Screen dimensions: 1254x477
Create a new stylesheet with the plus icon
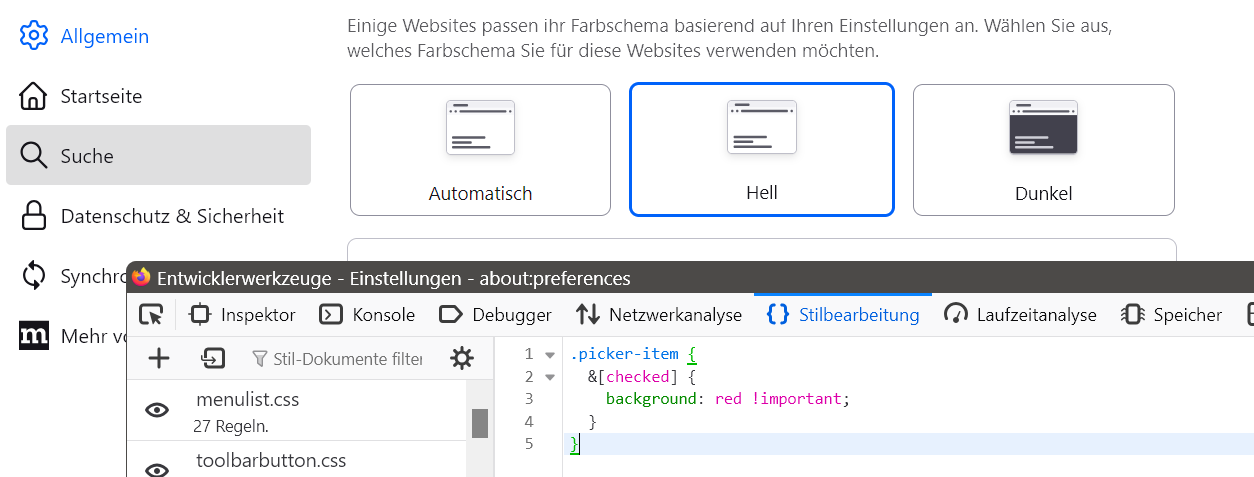[x=159, y=358]
